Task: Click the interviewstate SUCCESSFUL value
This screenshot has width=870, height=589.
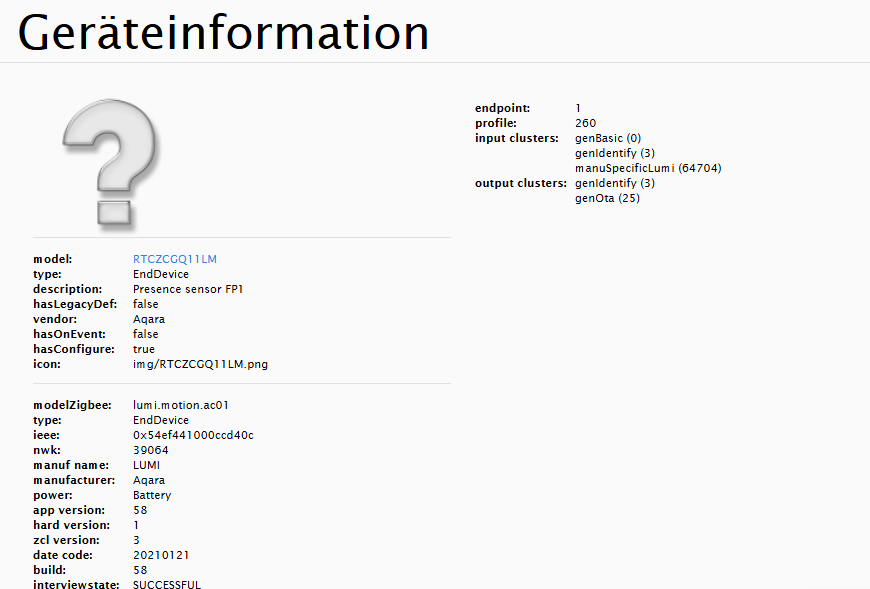Action: (166, 584)
